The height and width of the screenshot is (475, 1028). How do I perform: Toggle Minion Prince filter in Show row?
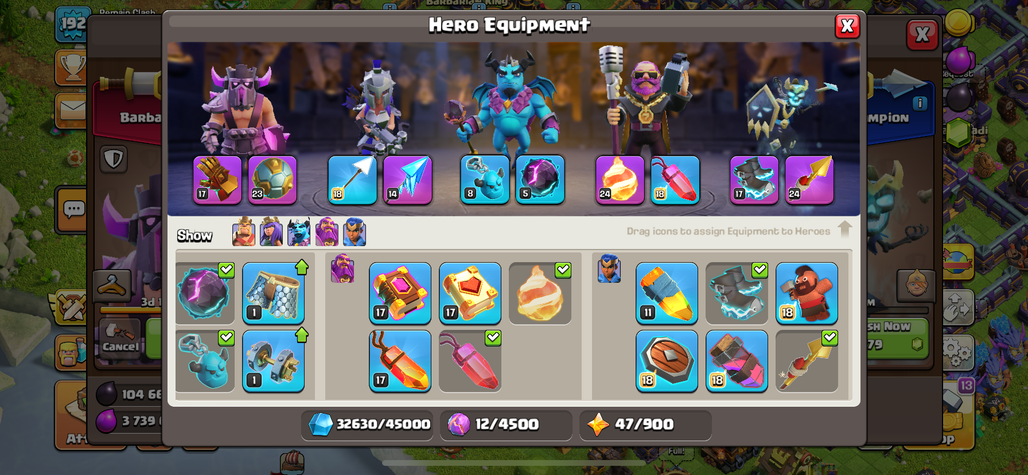pos(298,232)
